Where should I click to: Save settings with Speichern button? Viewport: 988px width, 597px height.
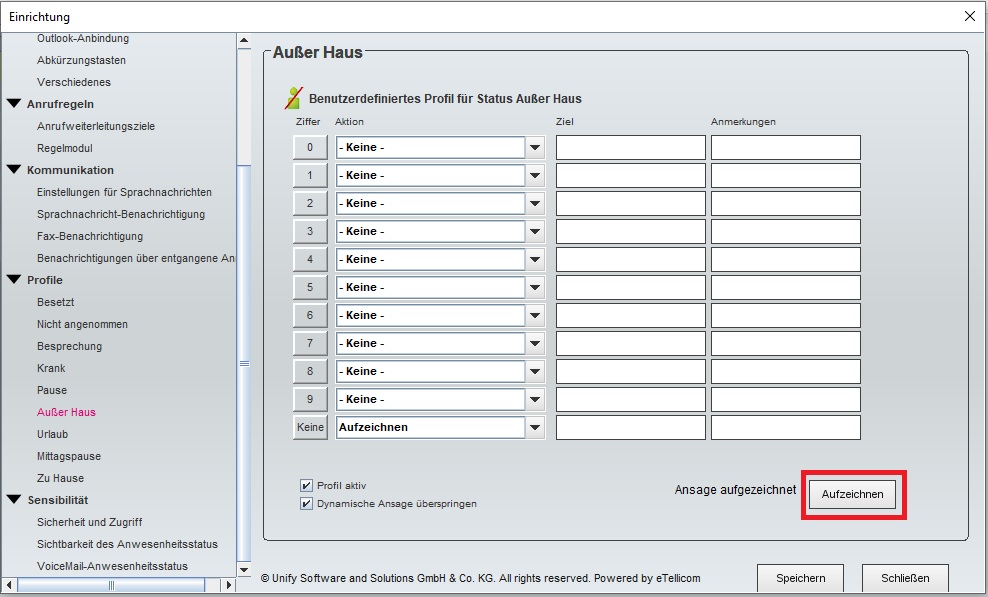click(x=800, y=578)
